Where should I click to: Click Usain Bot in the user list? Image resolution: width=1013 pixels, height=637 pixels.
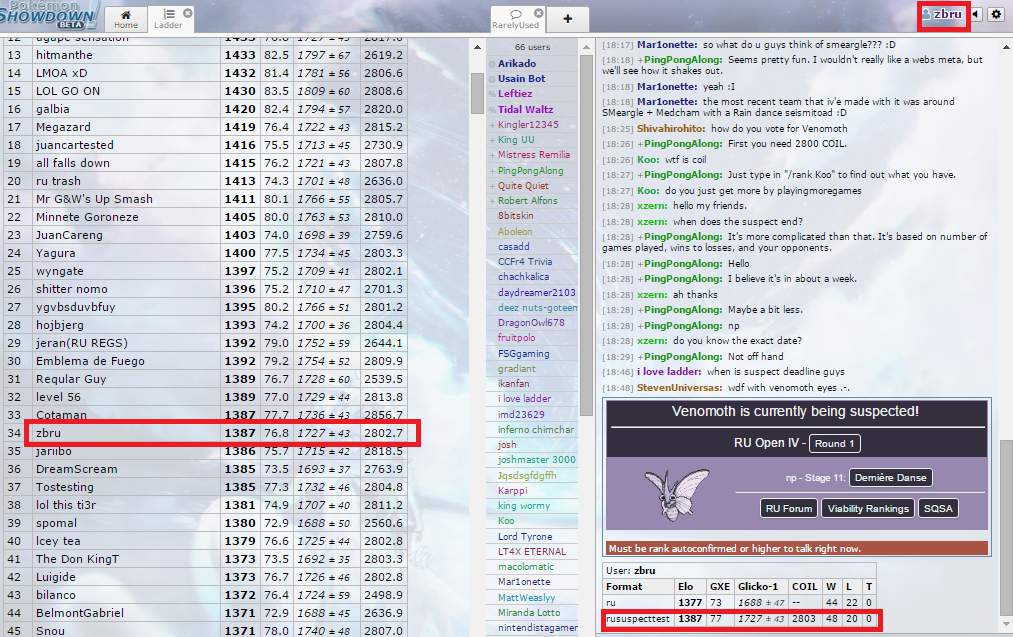pos(521,79)
